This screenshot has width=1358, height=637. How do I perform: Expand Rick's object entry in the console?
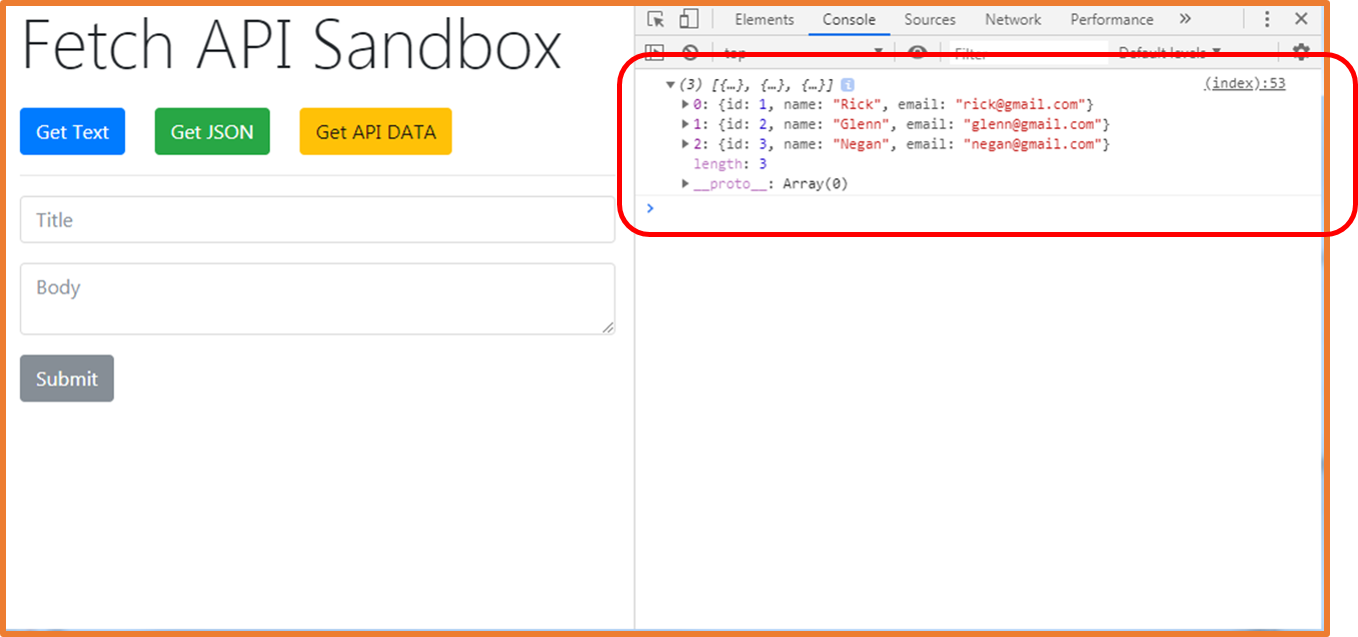click(x=685, y=104)
